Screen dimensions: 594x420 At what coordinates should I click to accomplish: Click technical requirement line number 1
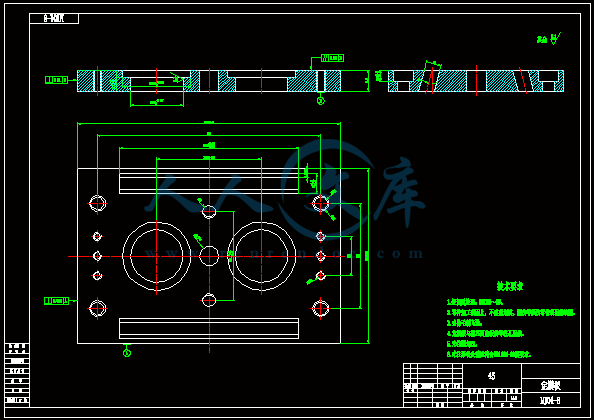tap(475, 302)
